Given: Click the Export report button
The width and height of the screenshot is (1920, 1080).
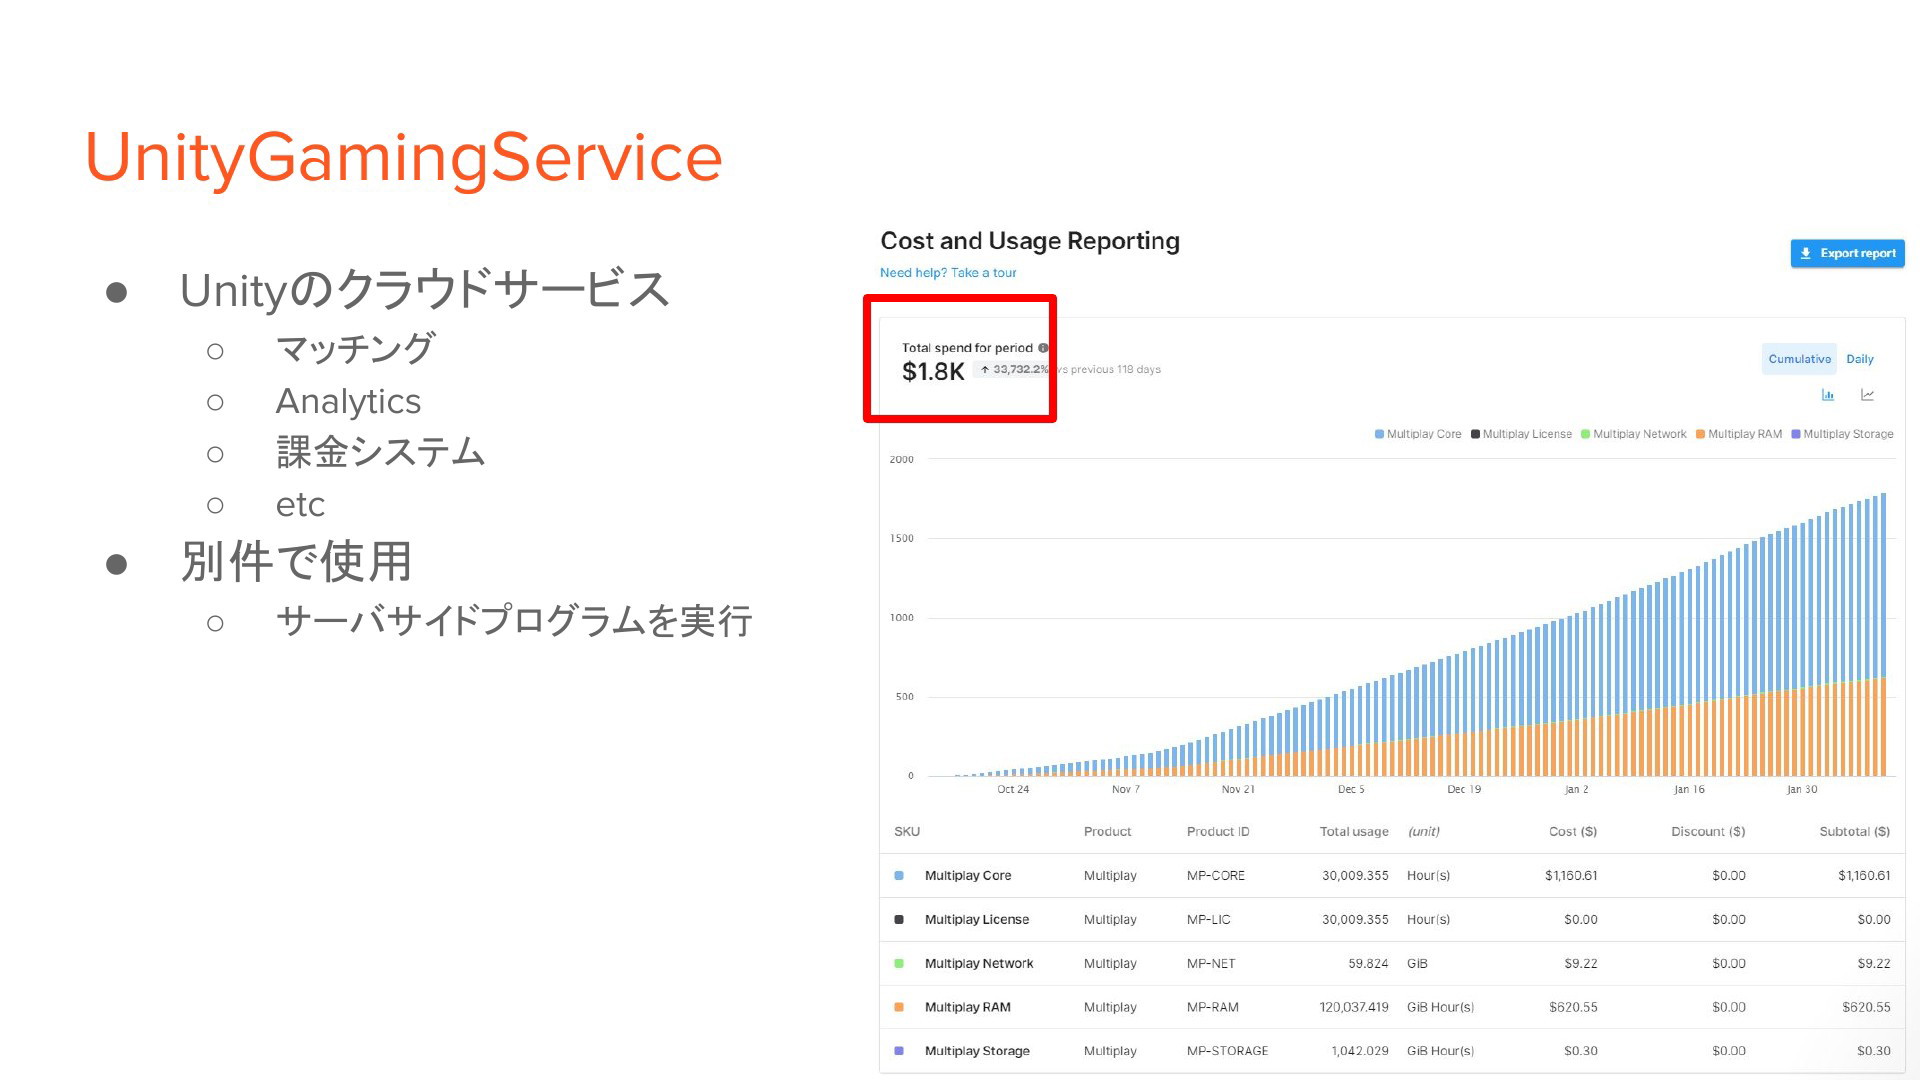Looking at the screenshot, I should [1847, 253].
